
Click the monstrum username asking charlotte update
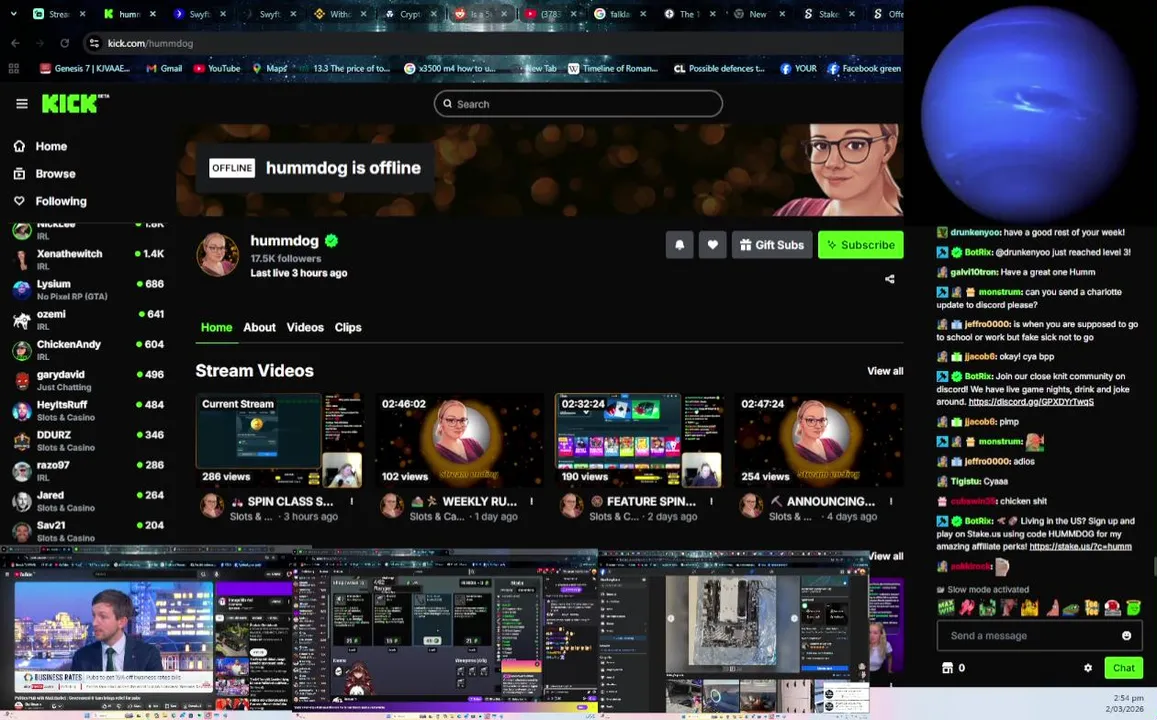coord(1000,292)
